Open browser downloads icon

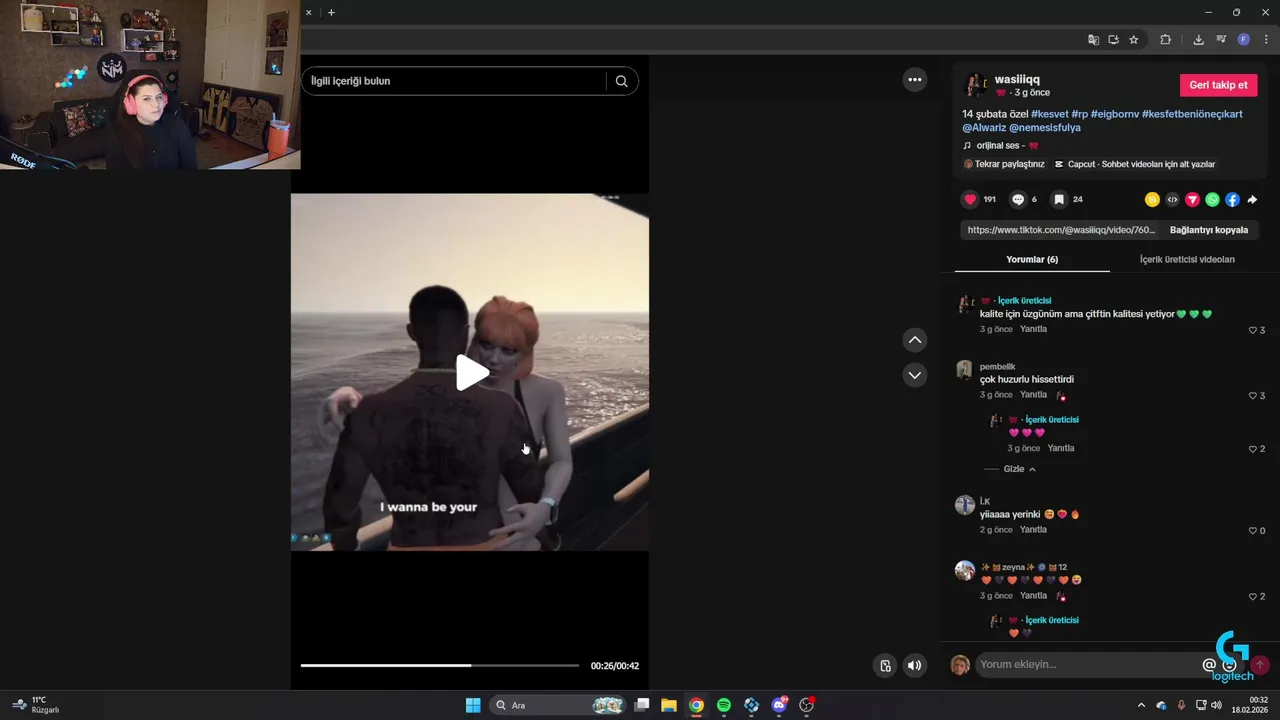click(1198, 40)
